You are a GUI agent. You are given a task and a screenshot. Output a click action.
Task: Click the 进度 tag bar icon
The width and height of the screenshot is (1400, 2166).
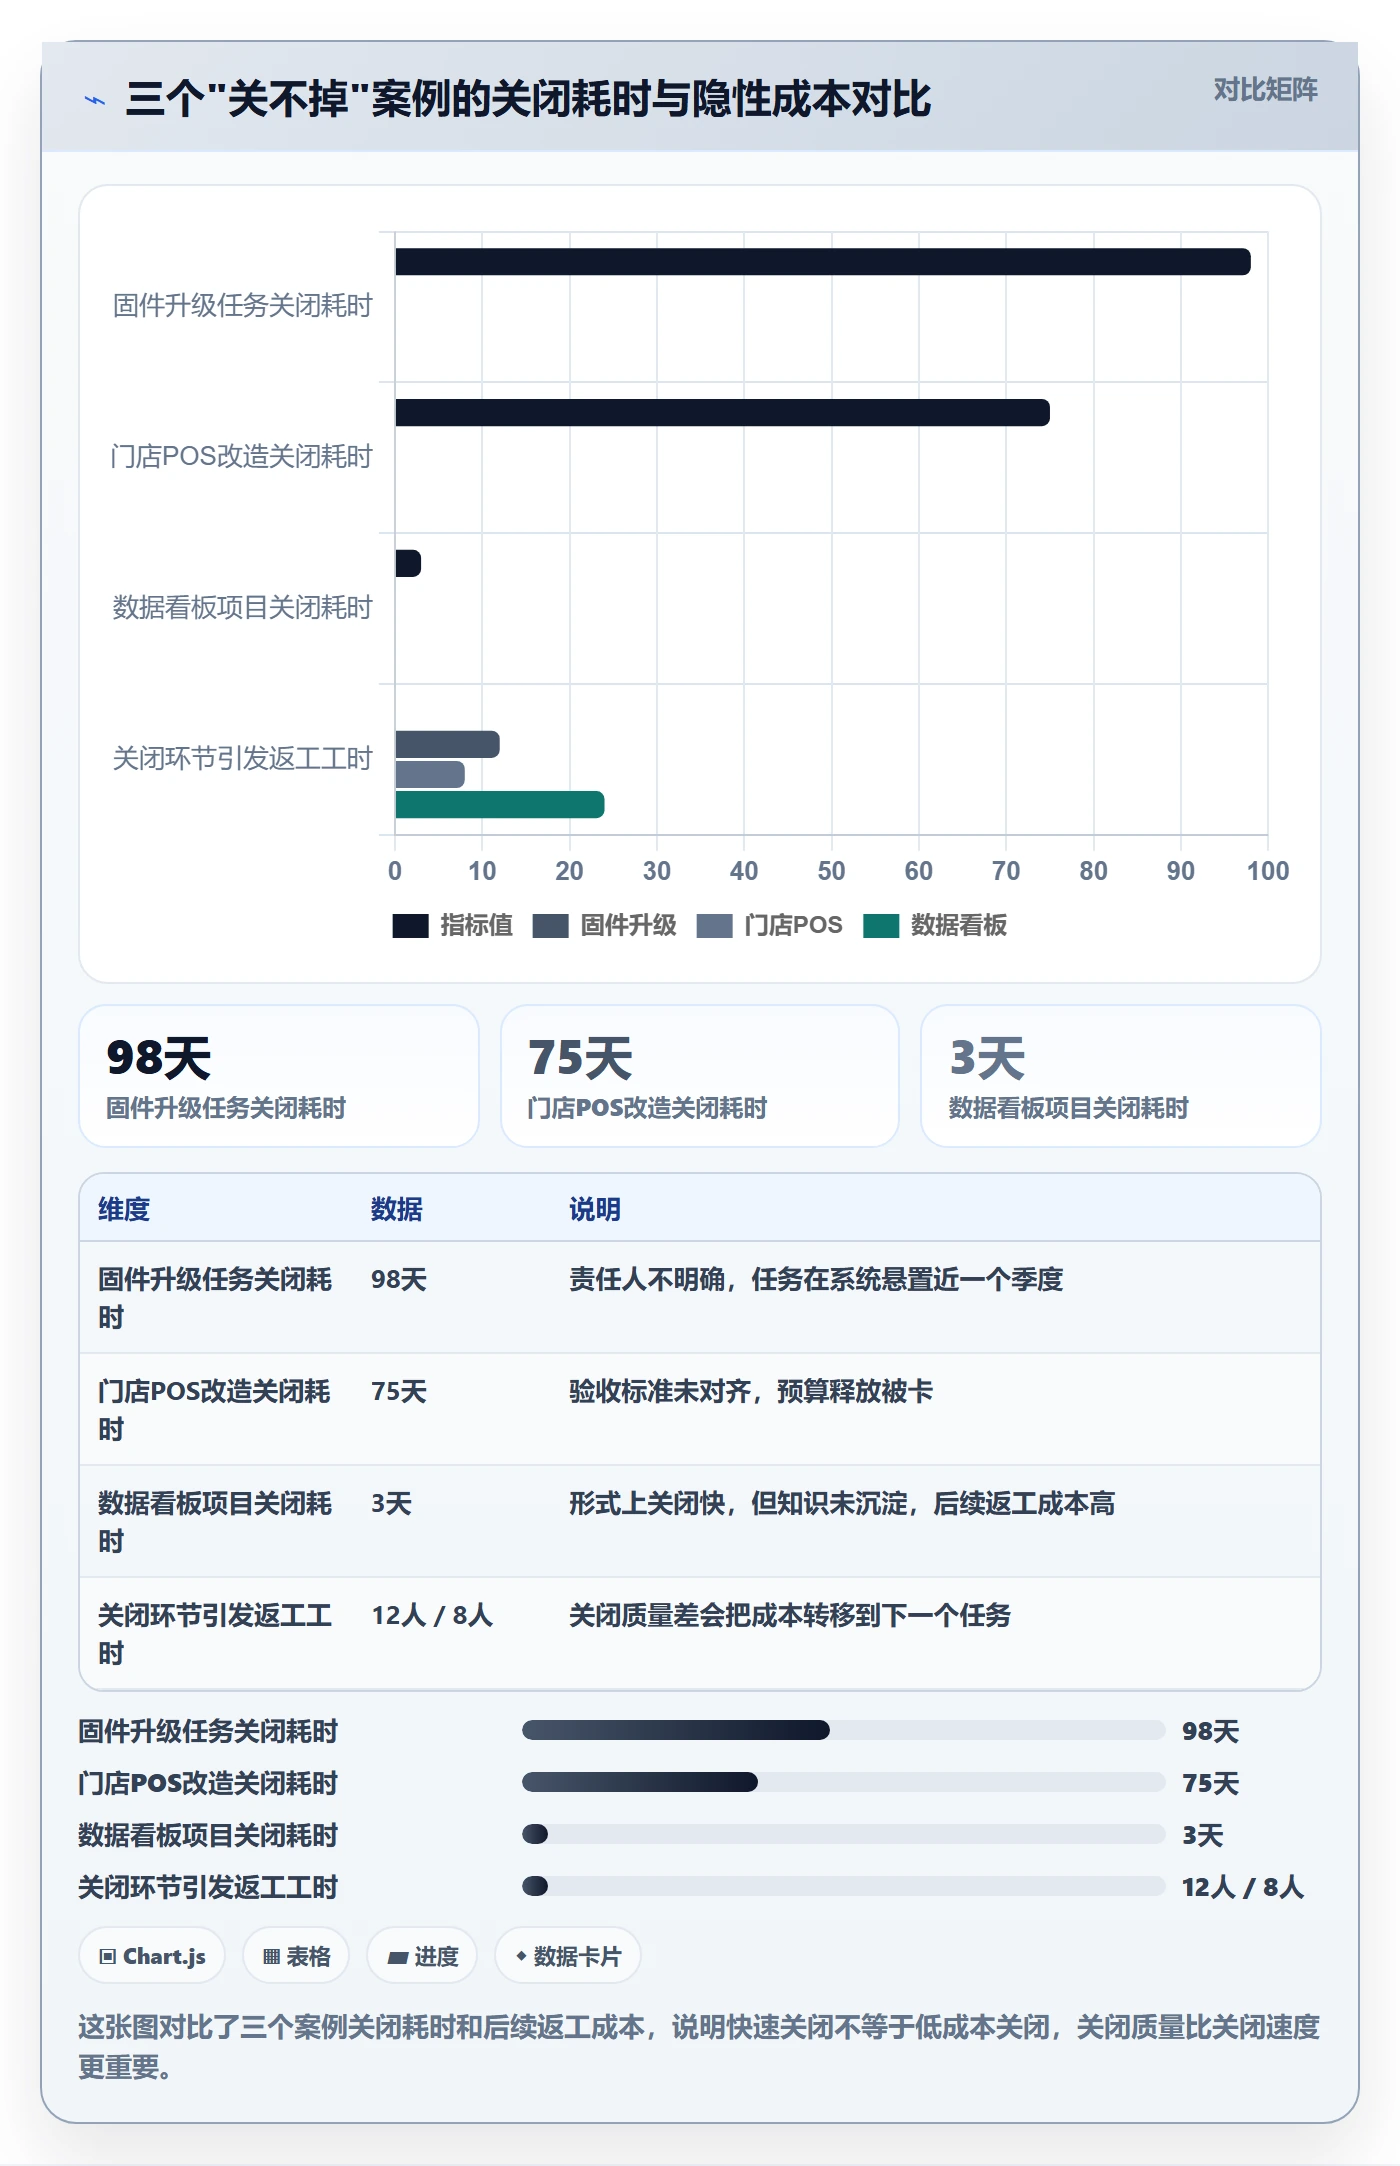click(398, 1958)
